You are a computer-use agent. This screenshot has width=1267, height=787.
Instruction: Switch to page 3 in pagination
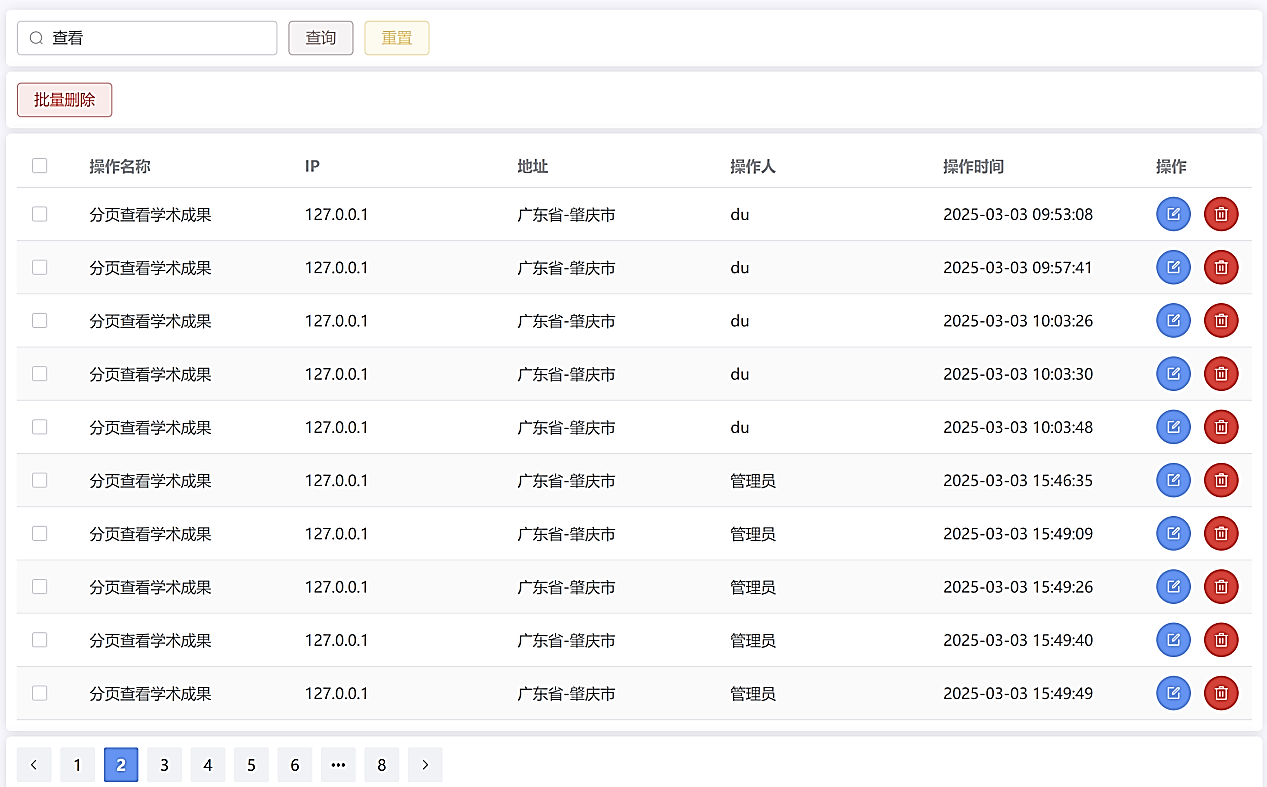164,765
